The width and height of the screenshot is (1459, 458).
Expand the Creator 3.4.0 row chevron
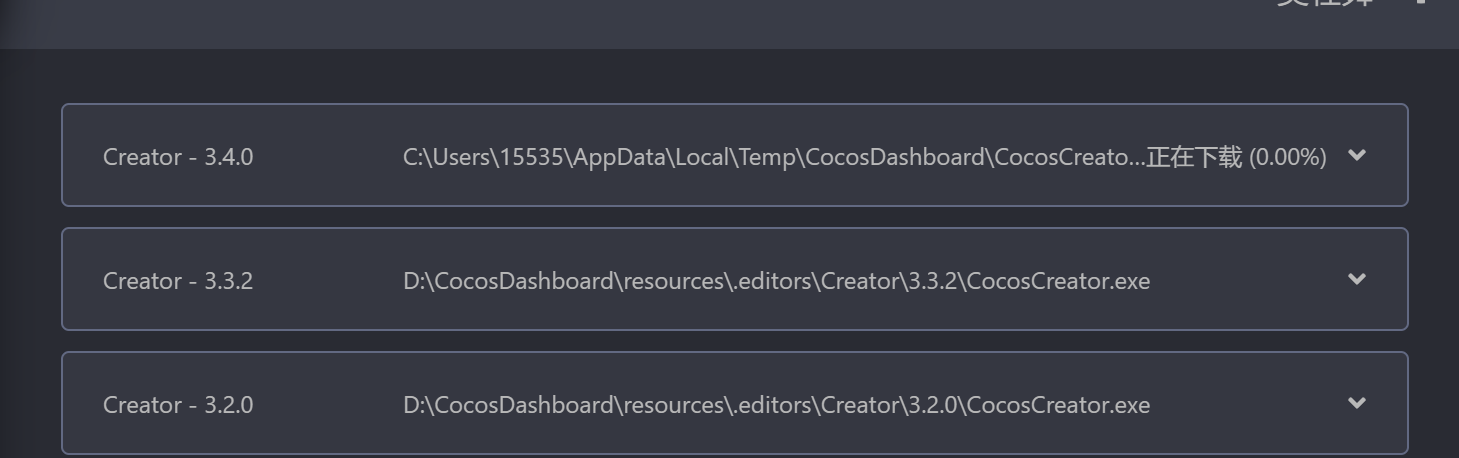click(x=1356, y=155)
